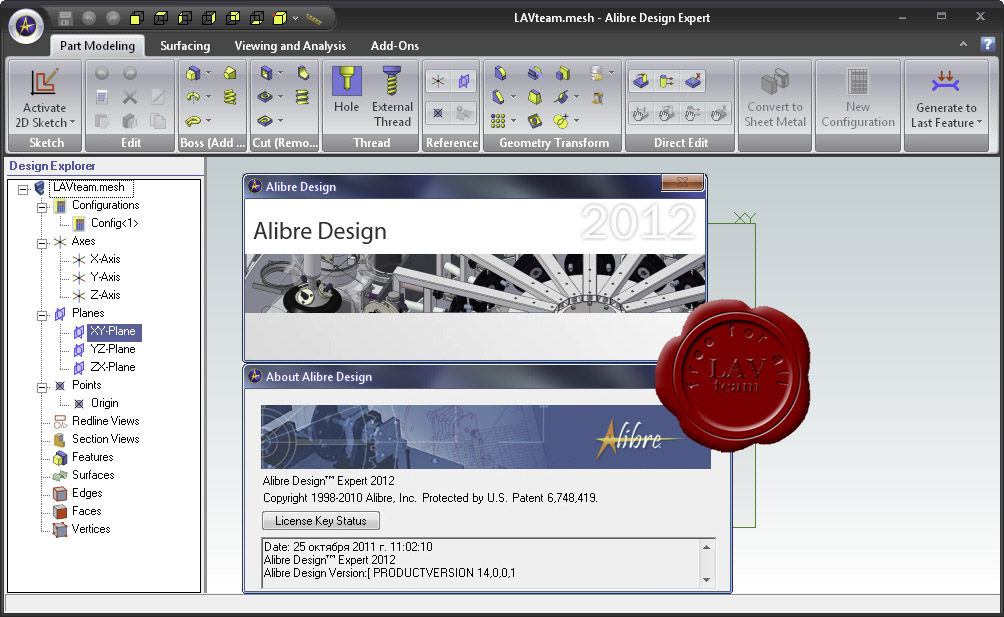Select the Revolve Boss tool
1004x617 pixels.
click(x=193, y=97)
